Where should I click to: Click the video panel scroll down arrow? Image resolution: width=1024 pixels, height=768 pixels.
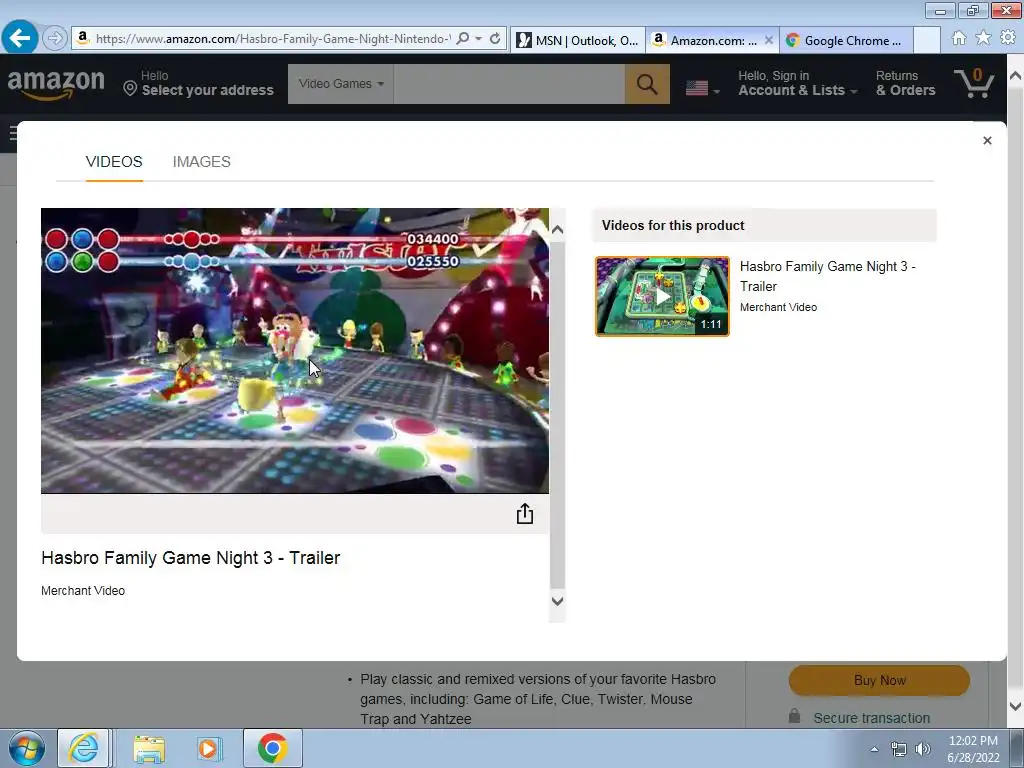pos(557,601)
